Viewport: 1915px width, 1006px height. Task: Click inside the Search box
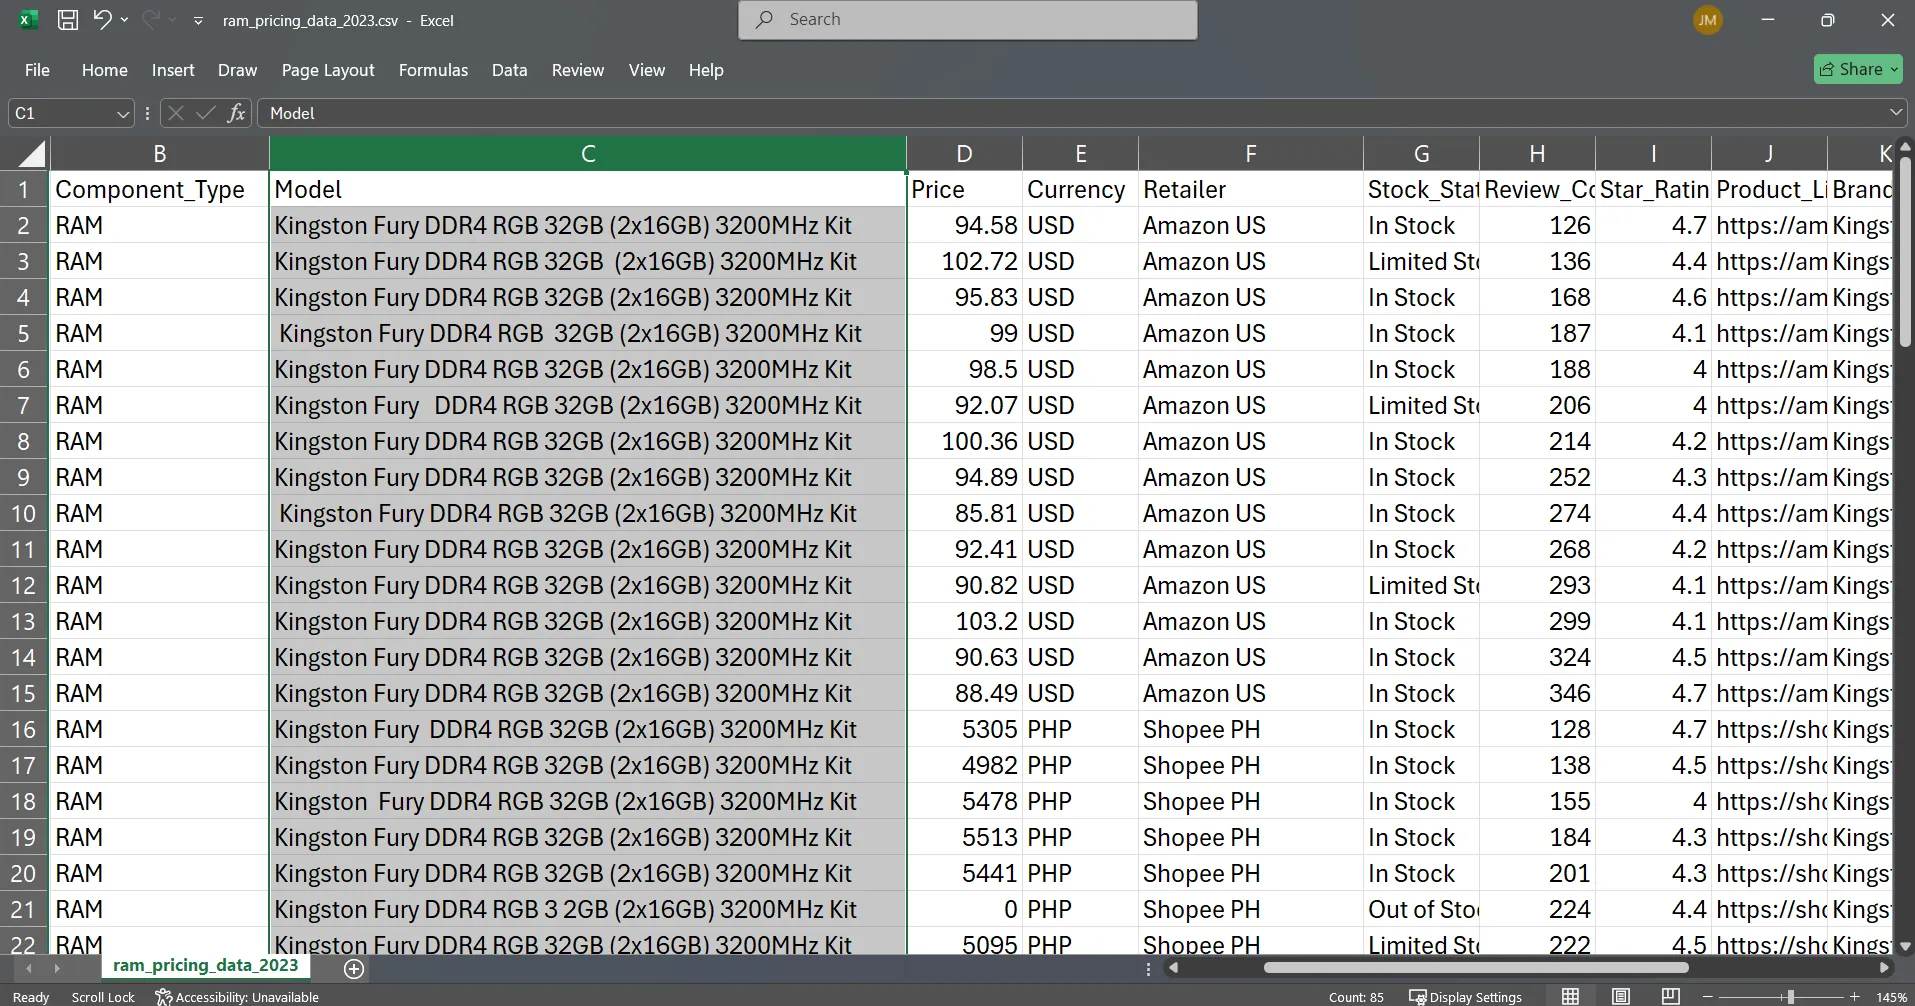tap(966, 19)
